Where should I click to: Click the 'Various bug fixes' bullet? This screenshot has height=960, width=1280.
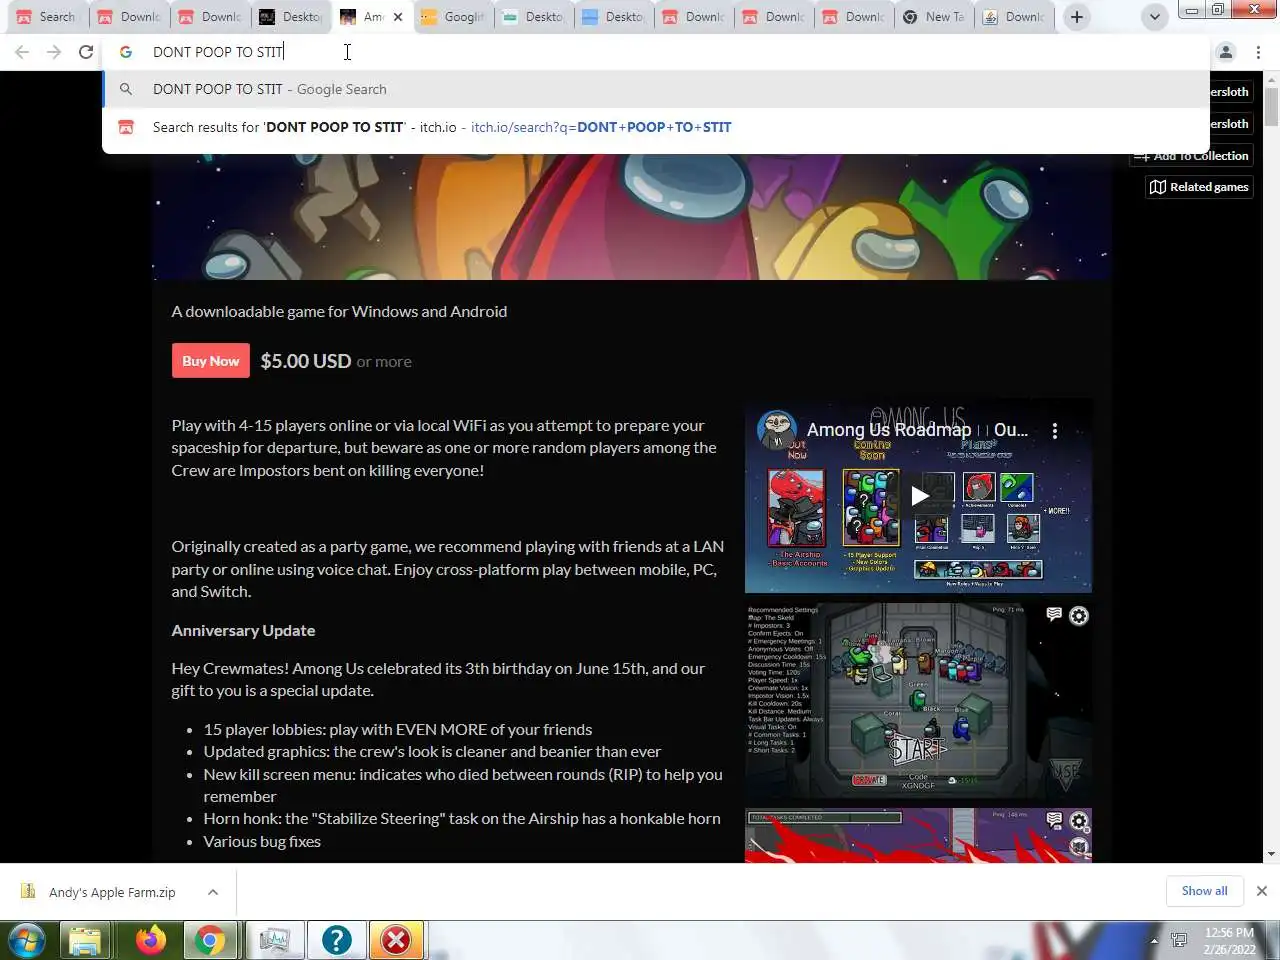pos(262,841)
